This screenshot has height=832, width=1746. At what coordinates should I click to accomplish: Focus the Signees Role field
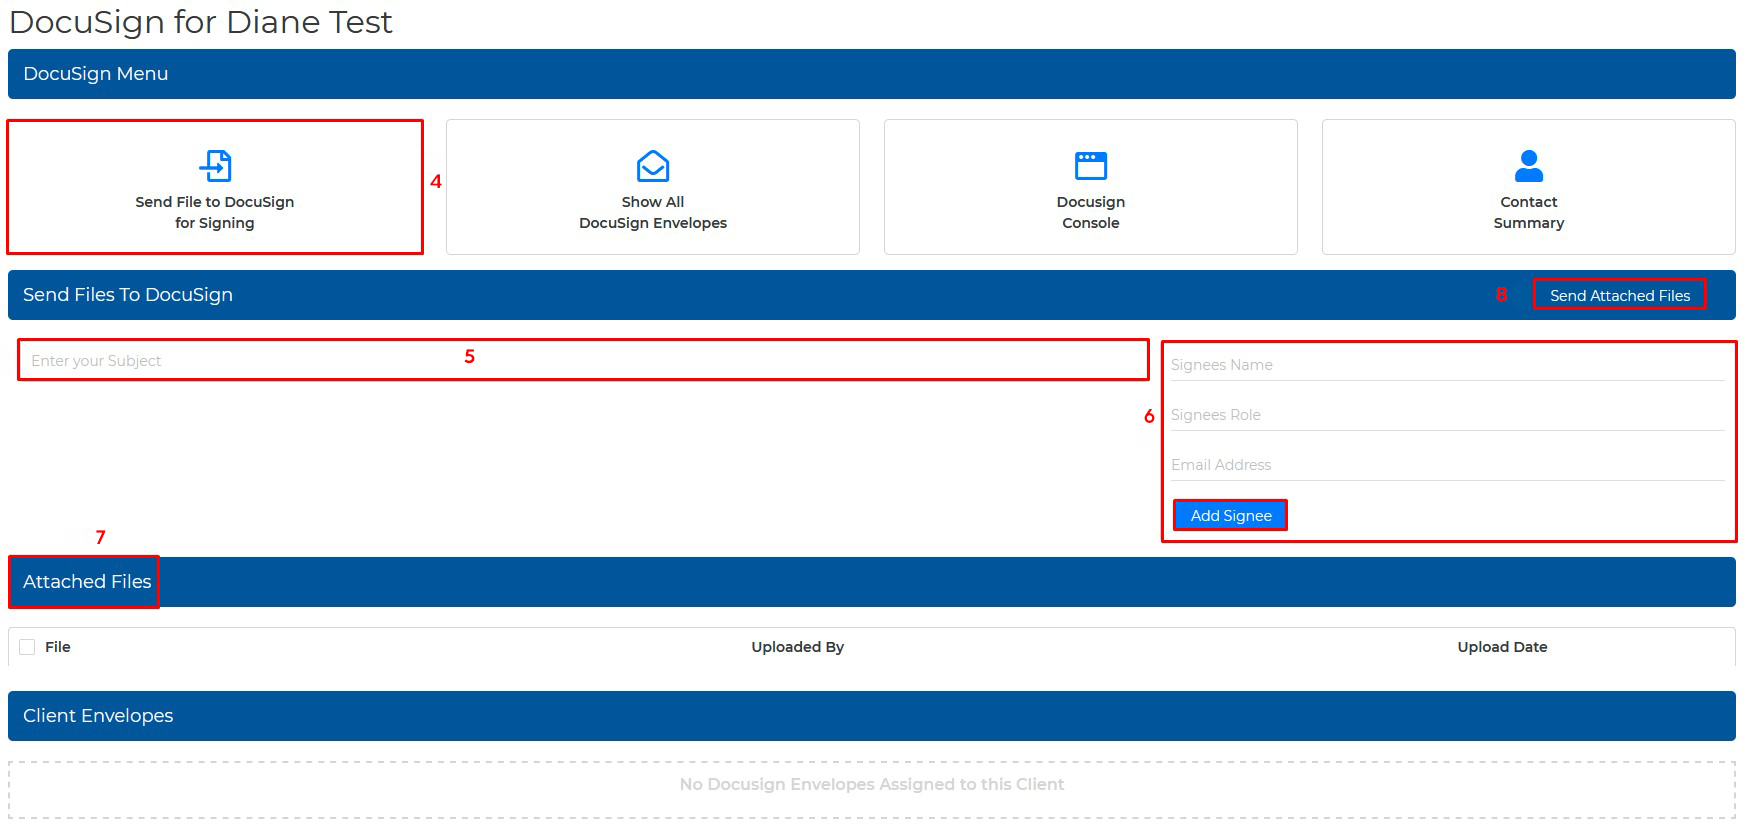point(1448,415)
